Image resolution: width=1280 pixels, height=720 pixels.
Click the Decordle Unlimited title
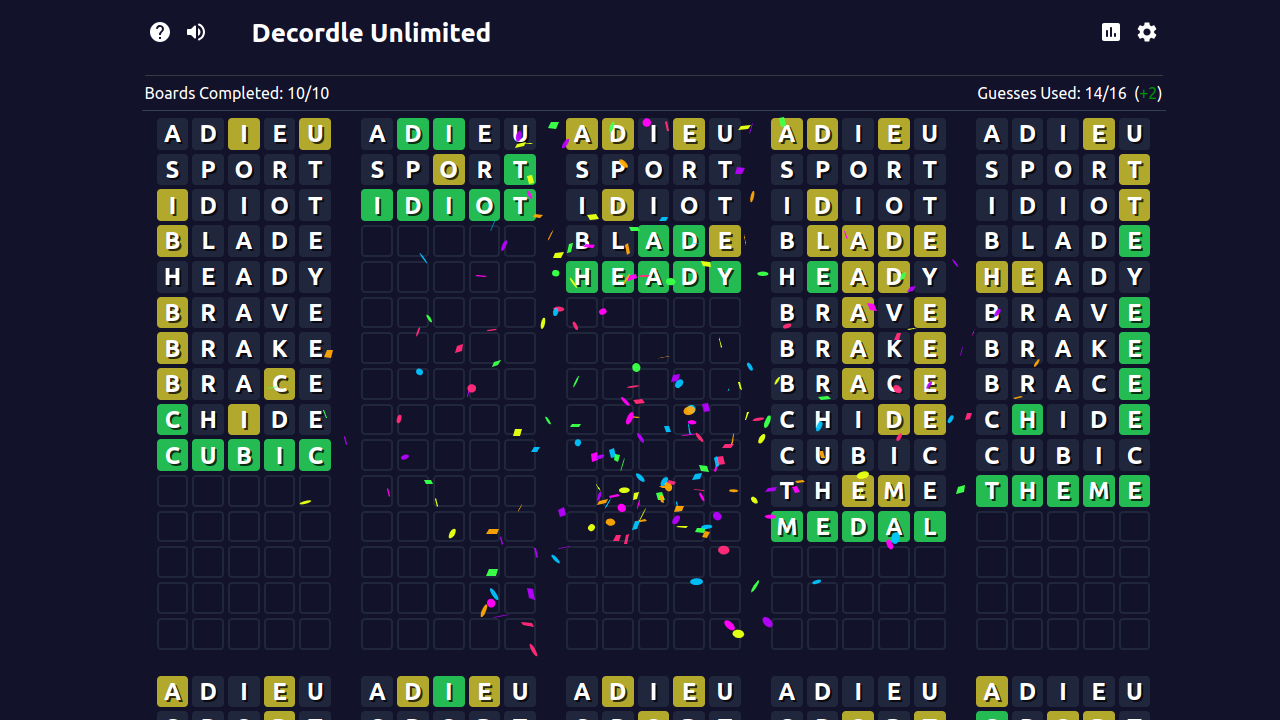(371, 33)
